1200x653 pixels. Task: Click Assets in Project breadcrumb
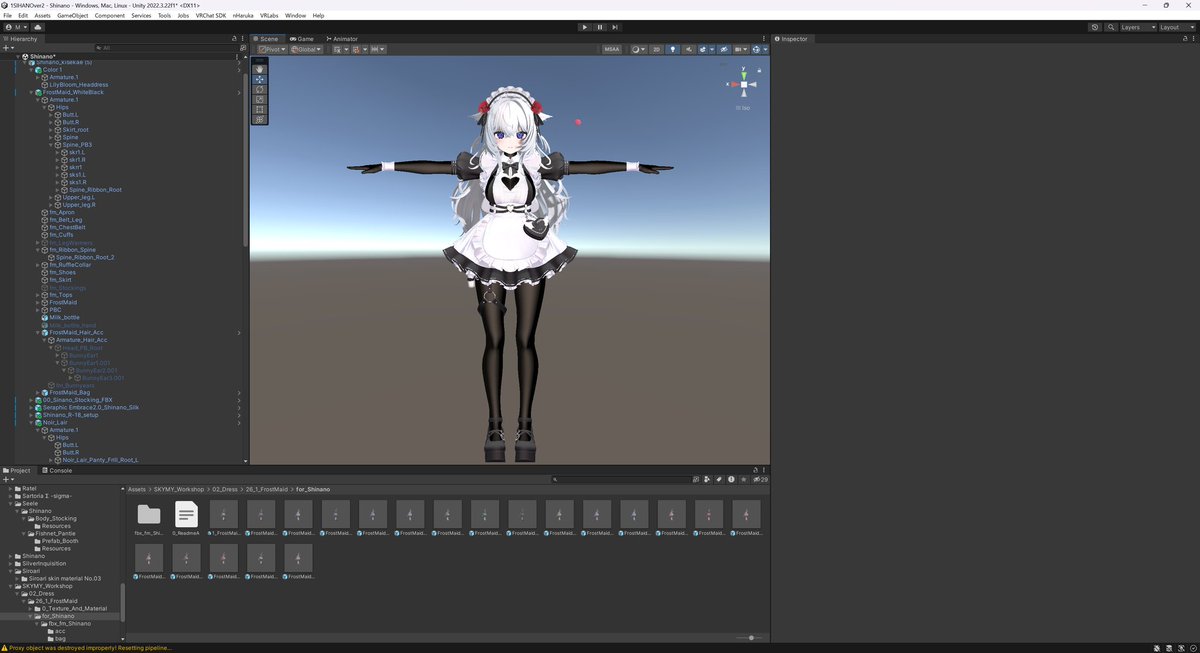click(x=138, y=489)
